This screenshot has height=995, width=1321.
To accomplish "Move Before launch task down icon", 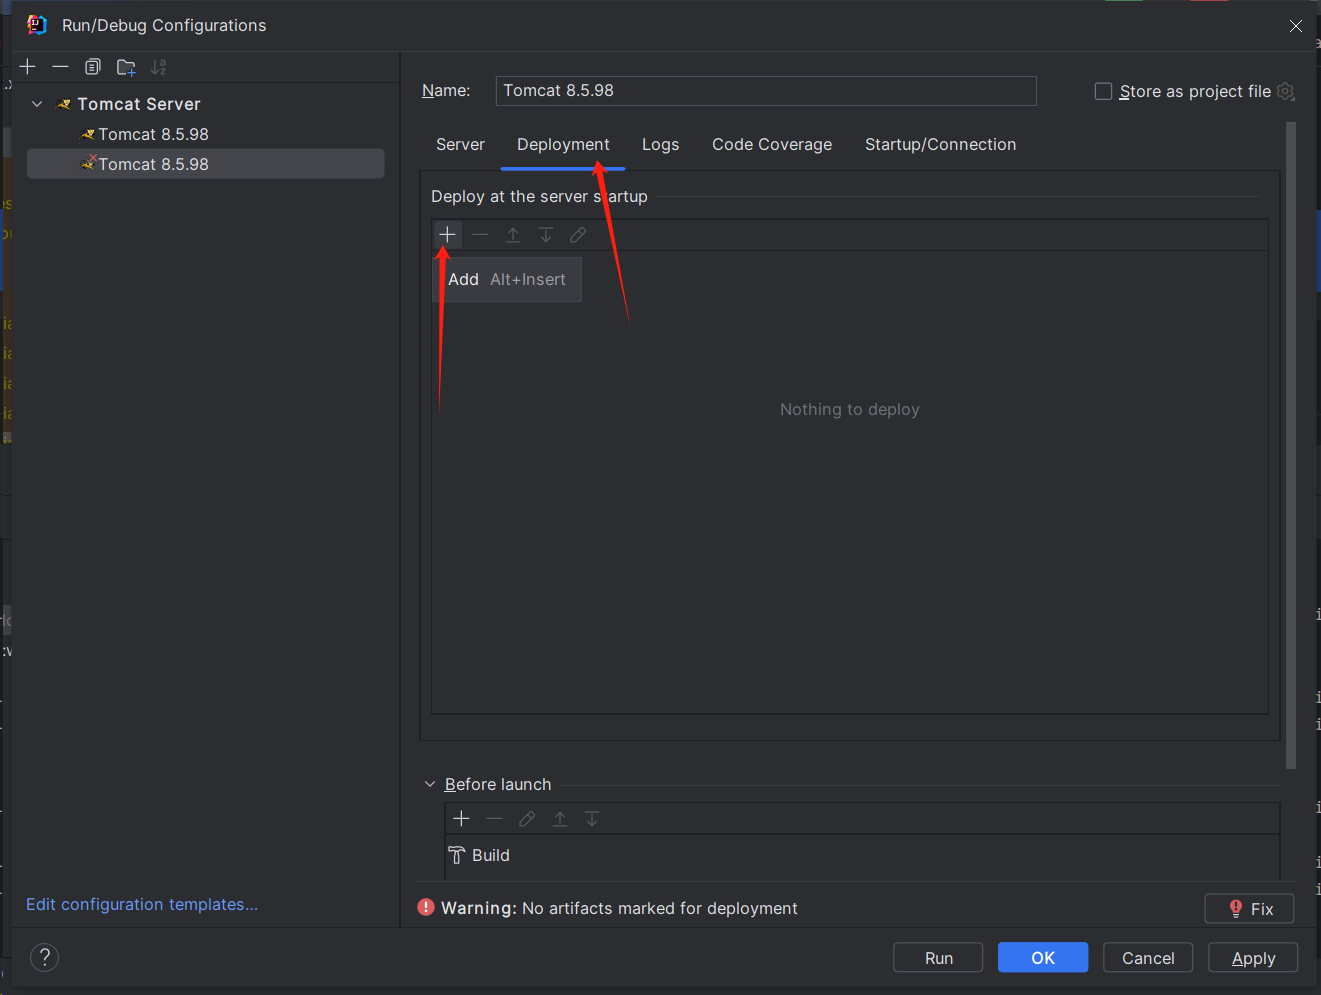I will (592, 819).
